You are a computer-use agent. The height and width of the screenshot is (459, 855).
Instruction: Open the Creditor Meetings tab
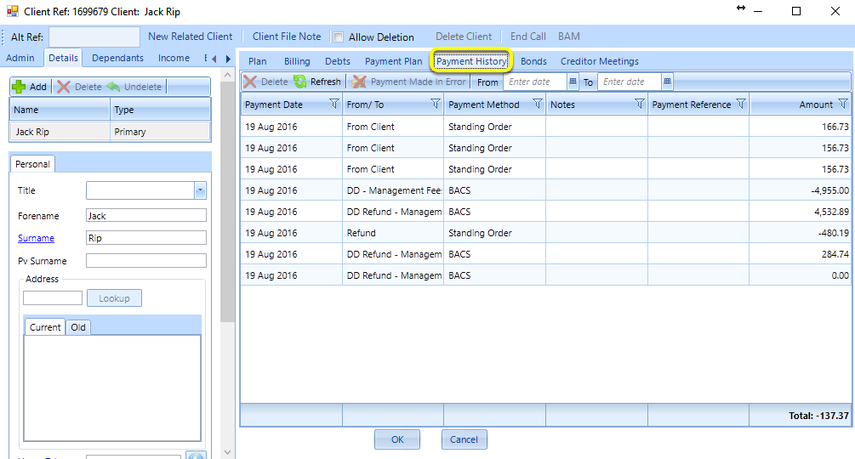[599, 62]
